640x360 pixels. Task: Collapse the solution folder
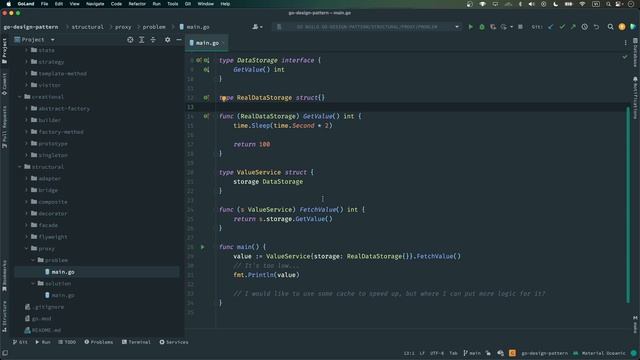[x=33, y=283]
